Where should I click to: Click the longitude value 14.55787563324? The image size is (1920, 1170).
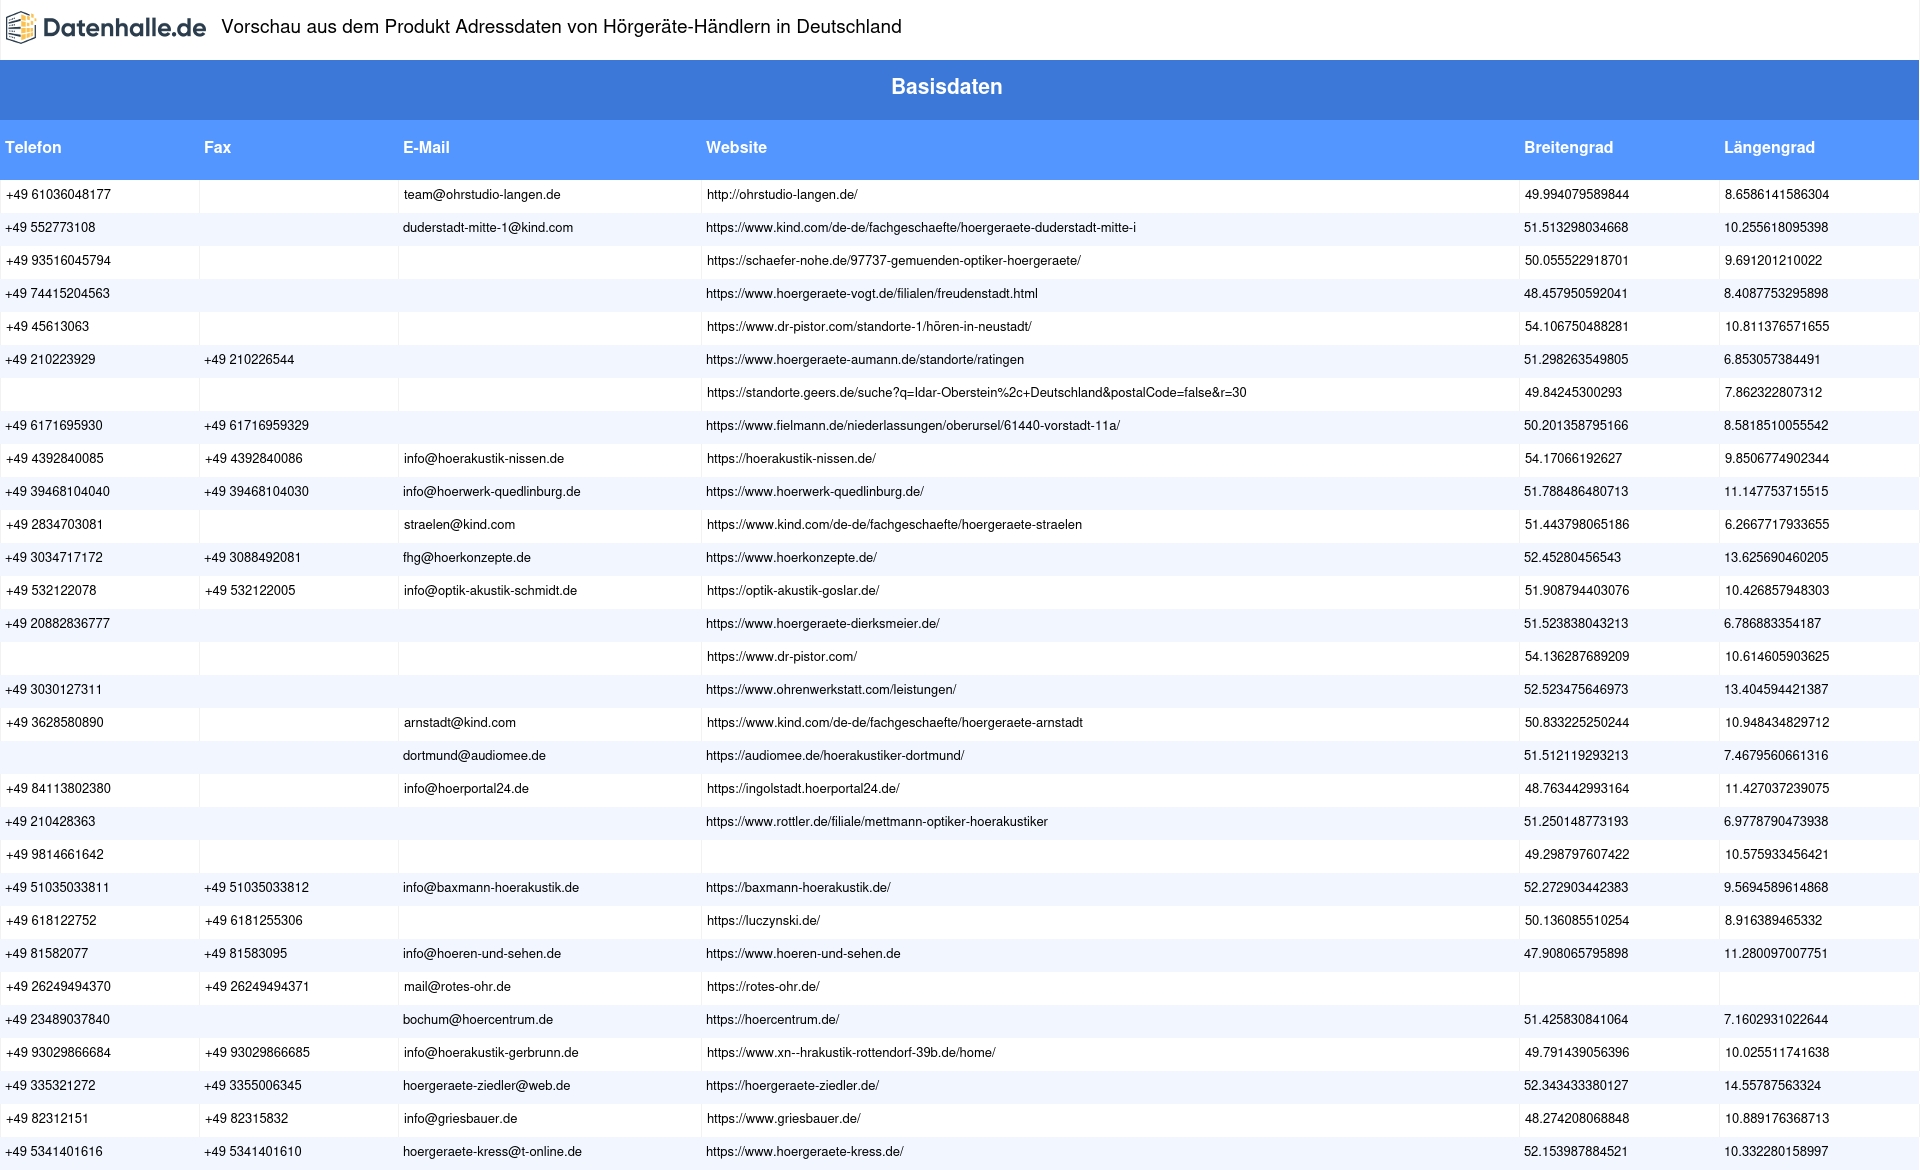click(1772, 1086)
